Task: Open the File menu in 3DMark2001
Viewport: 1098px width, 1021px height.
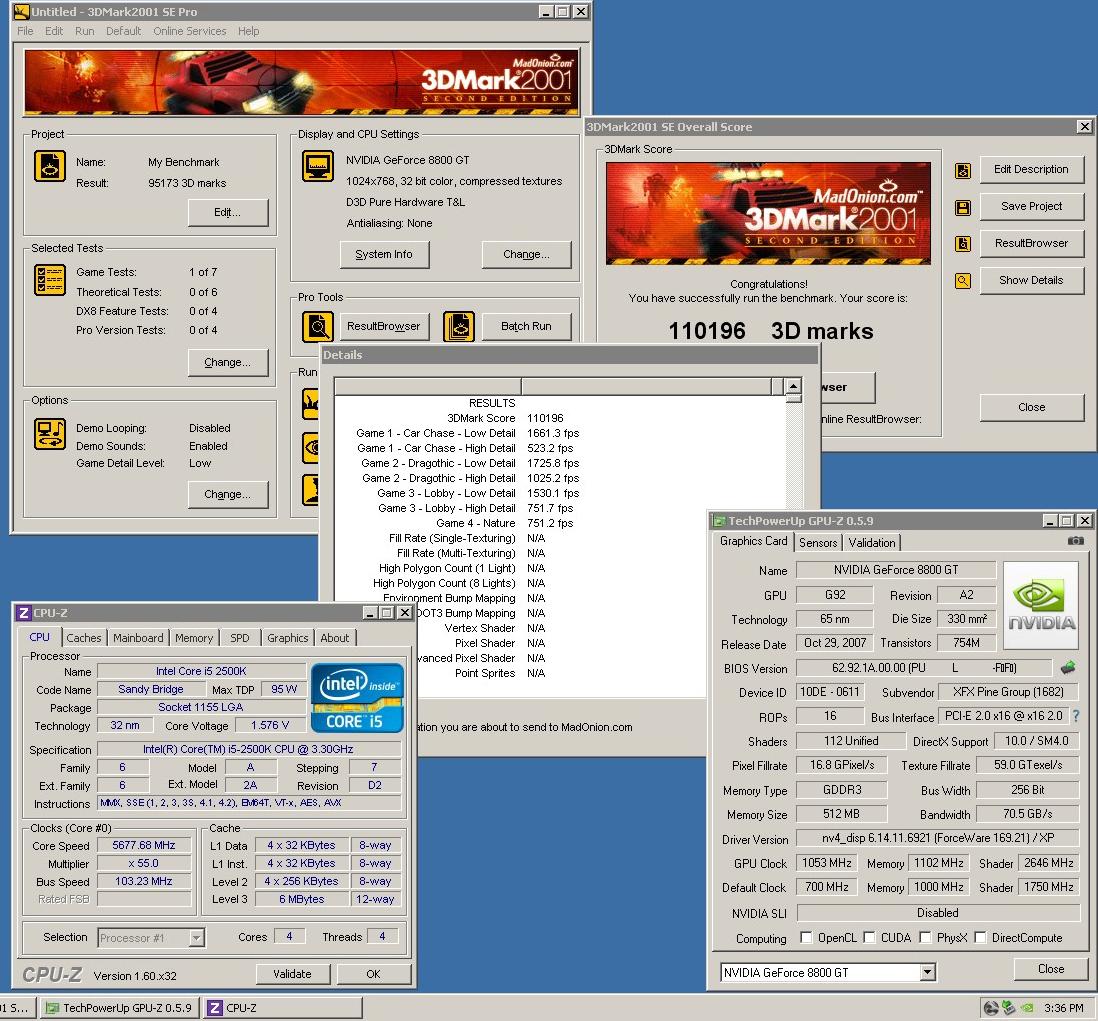Action: 25,31
